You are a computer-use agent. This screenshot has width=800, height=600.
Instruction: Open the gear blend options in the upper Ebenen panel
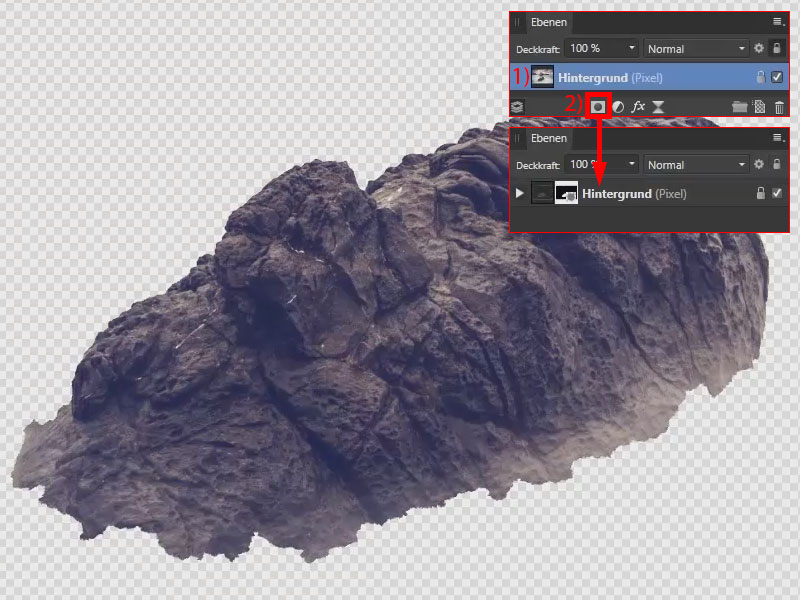click(x=759, y=48)
